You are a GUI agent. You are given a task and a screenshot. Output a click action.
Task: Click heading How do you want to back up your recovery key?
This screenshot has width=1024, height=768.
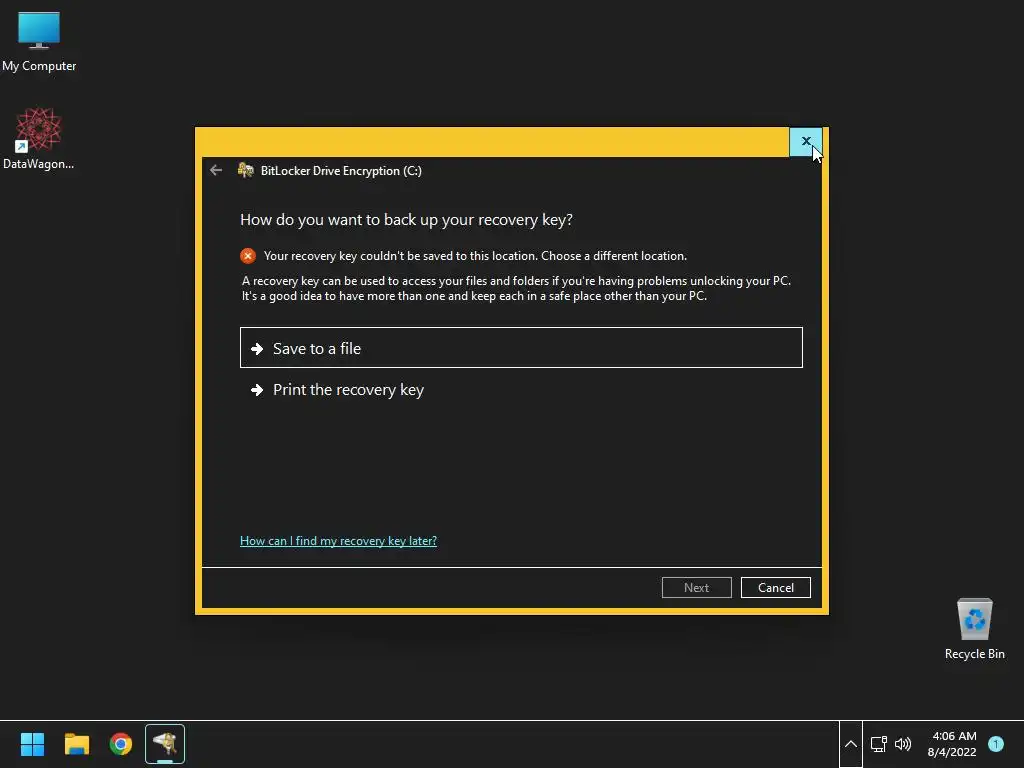click(x=406, y=220)
